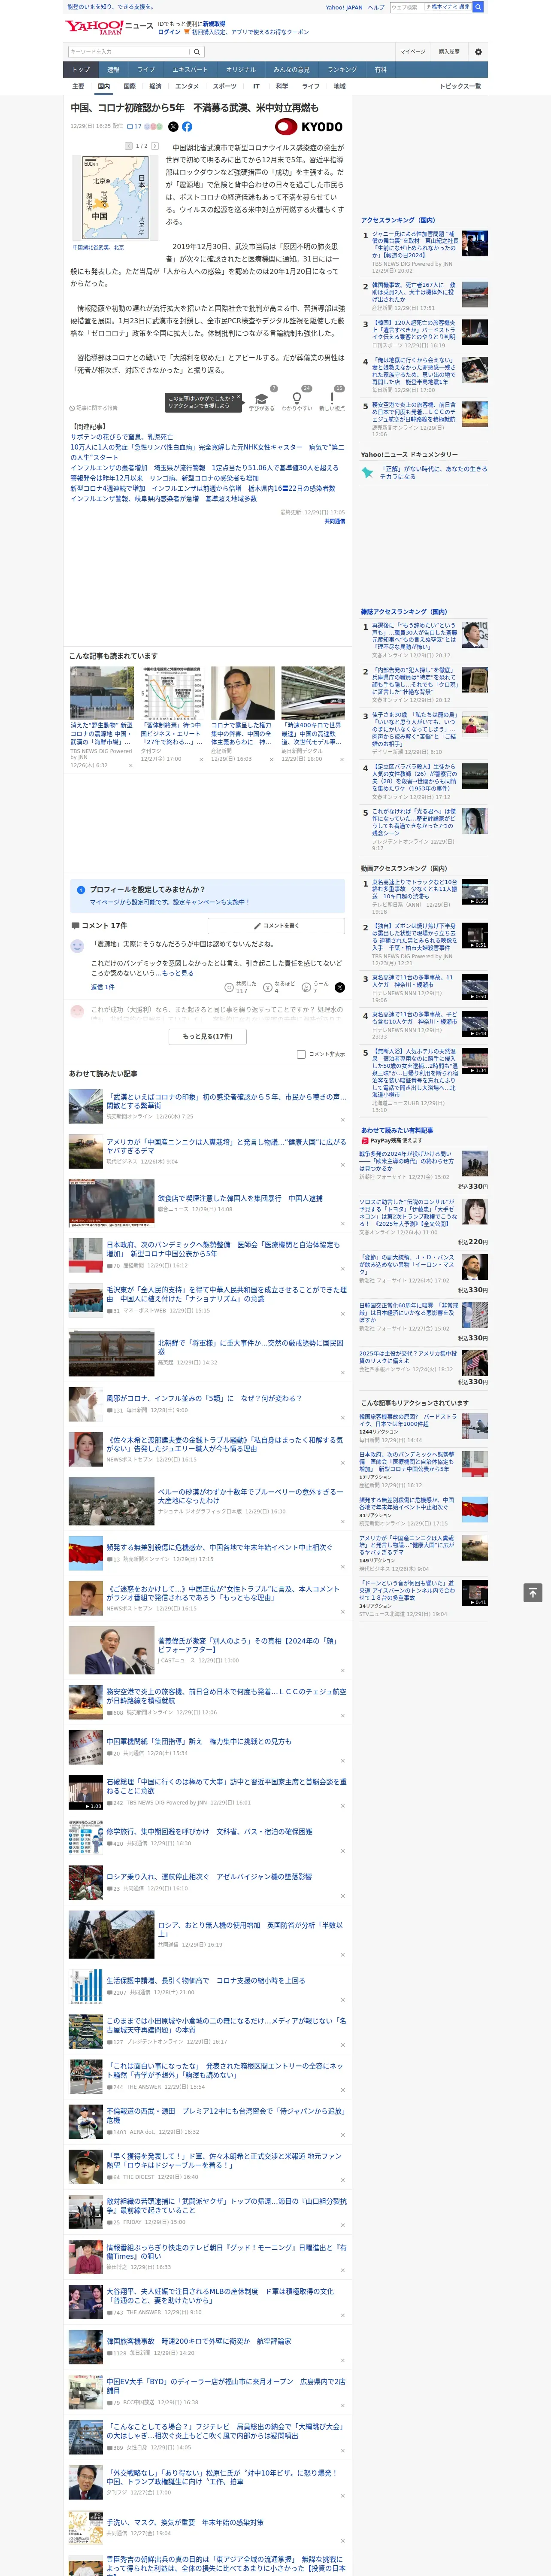Select the ライブ tab in dark bar
Image resolution: width=551 pixels, height=2576 pixels.
[146, 70]
